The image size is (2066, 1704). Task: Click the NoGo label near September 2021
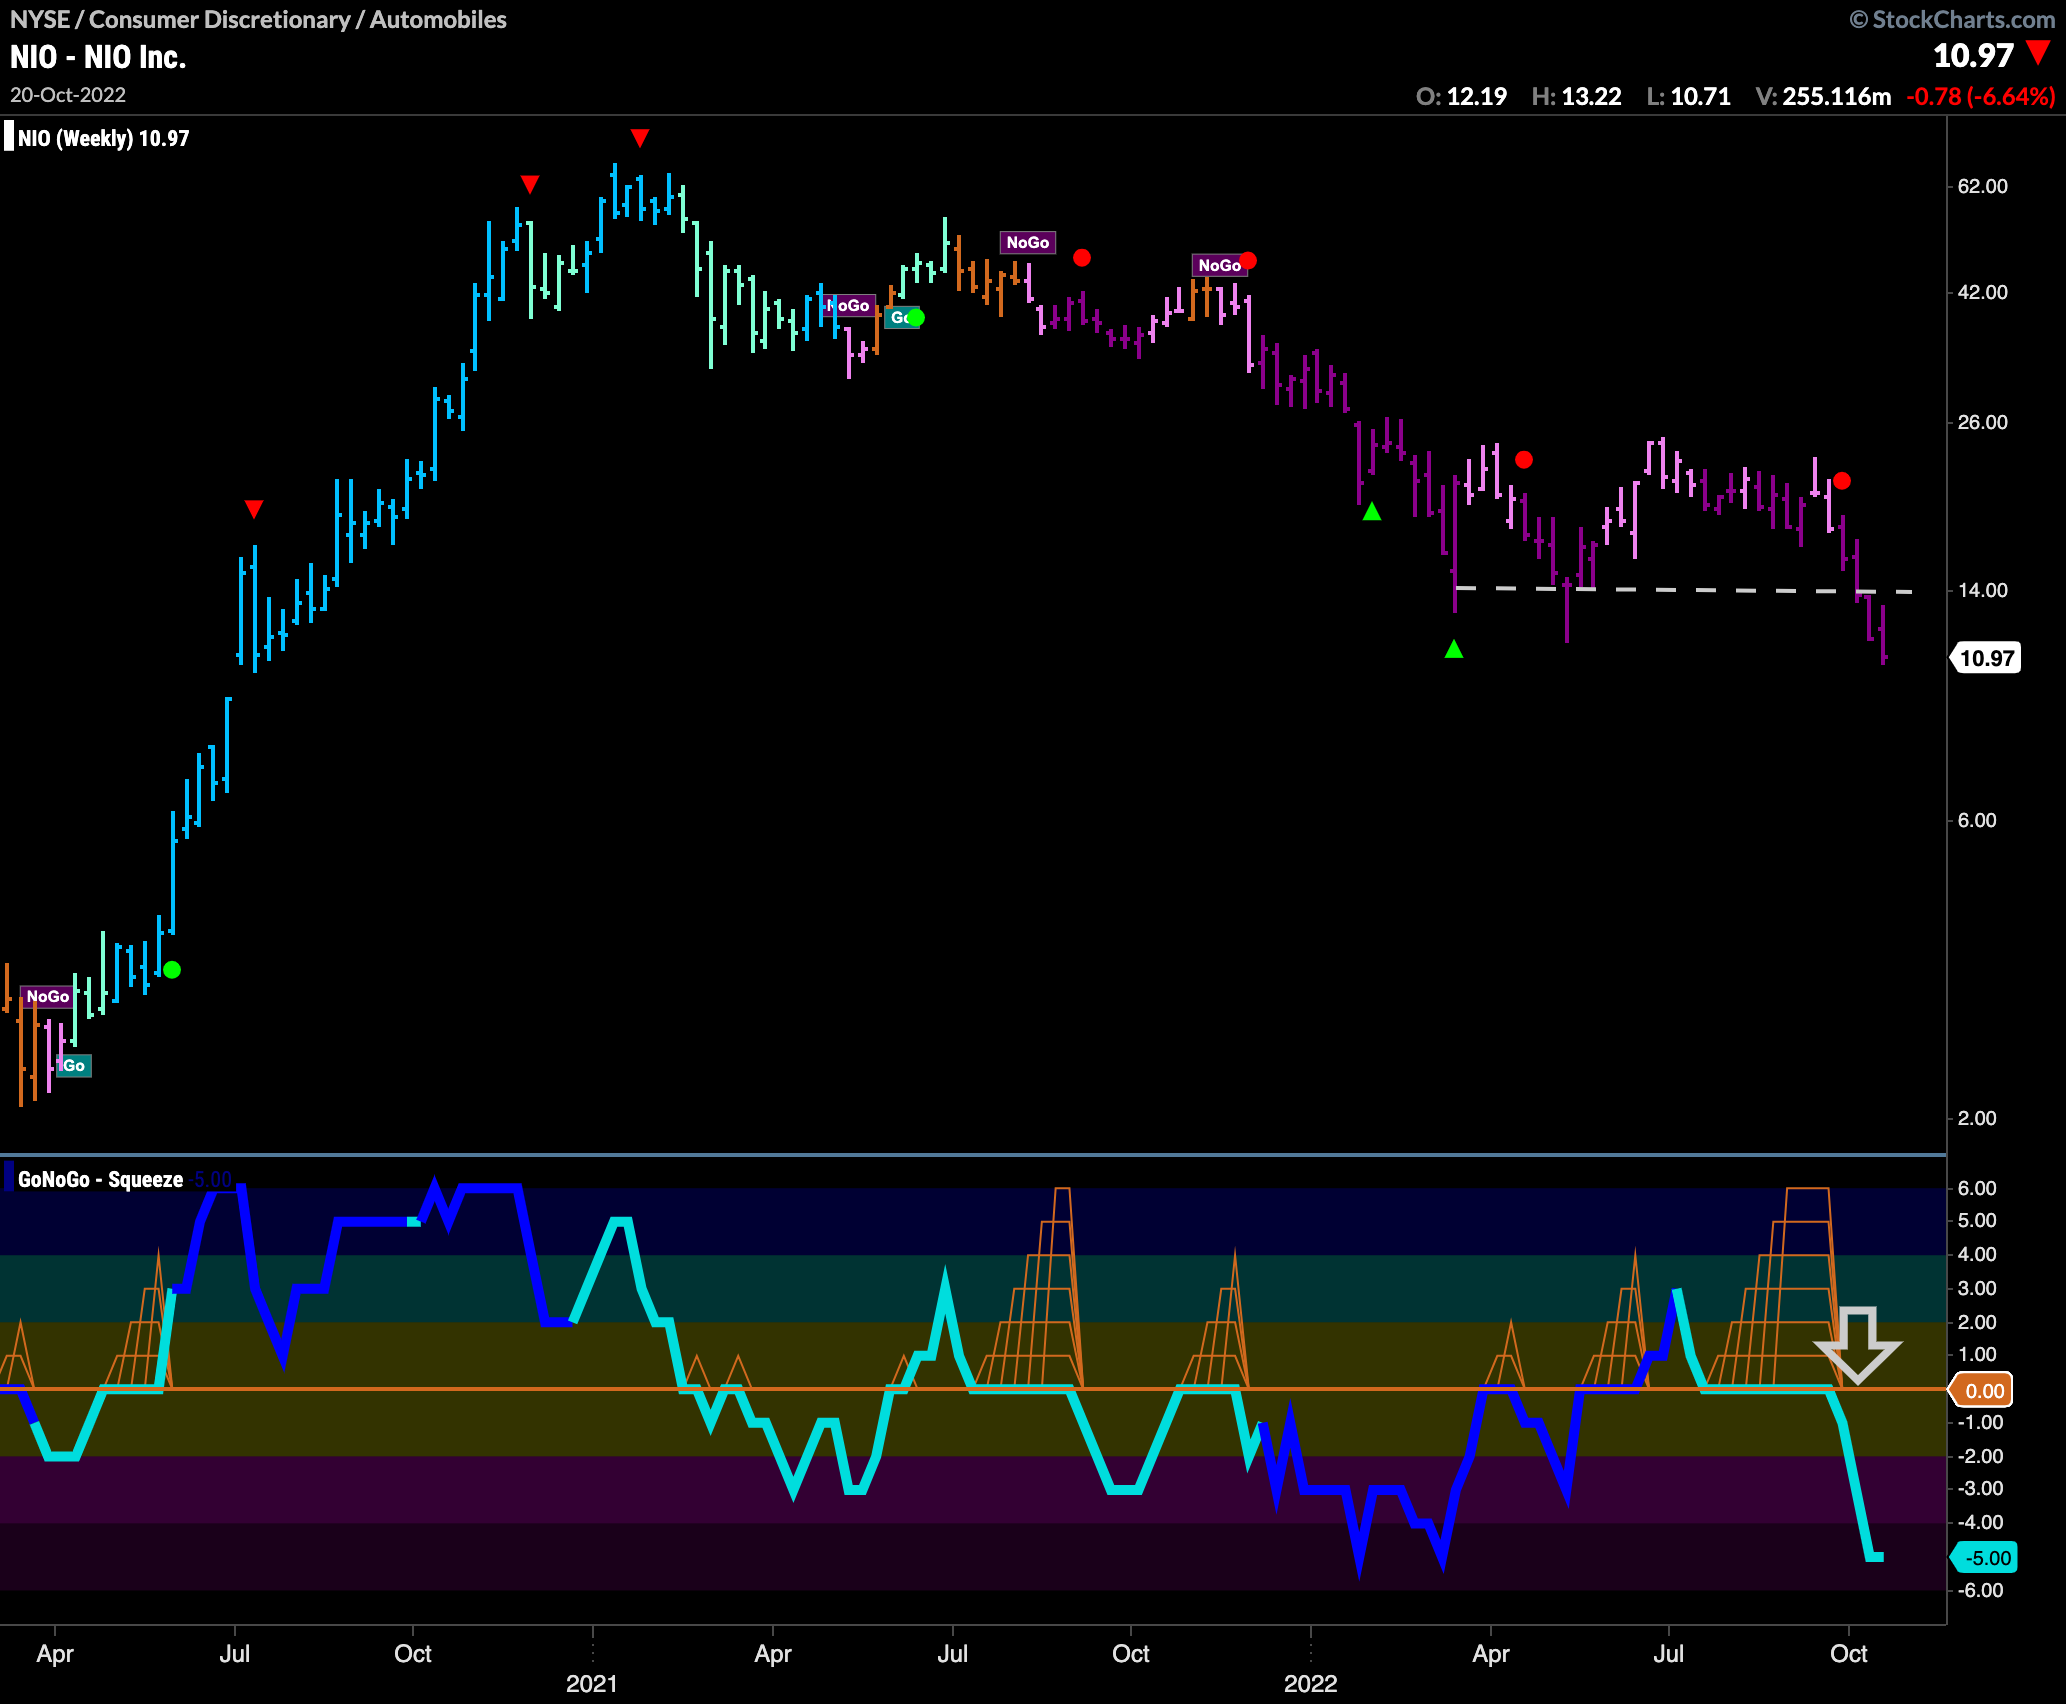coord(1028,242)
